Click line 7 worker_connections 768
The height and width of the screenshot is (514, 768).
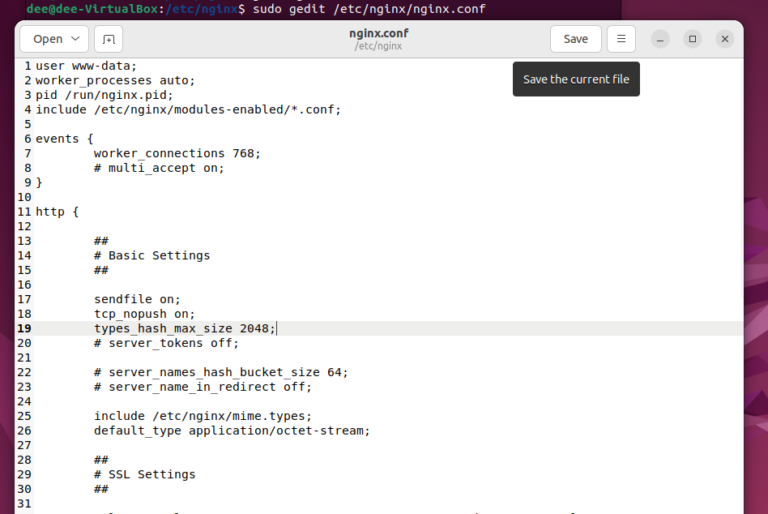click(177, 153)
